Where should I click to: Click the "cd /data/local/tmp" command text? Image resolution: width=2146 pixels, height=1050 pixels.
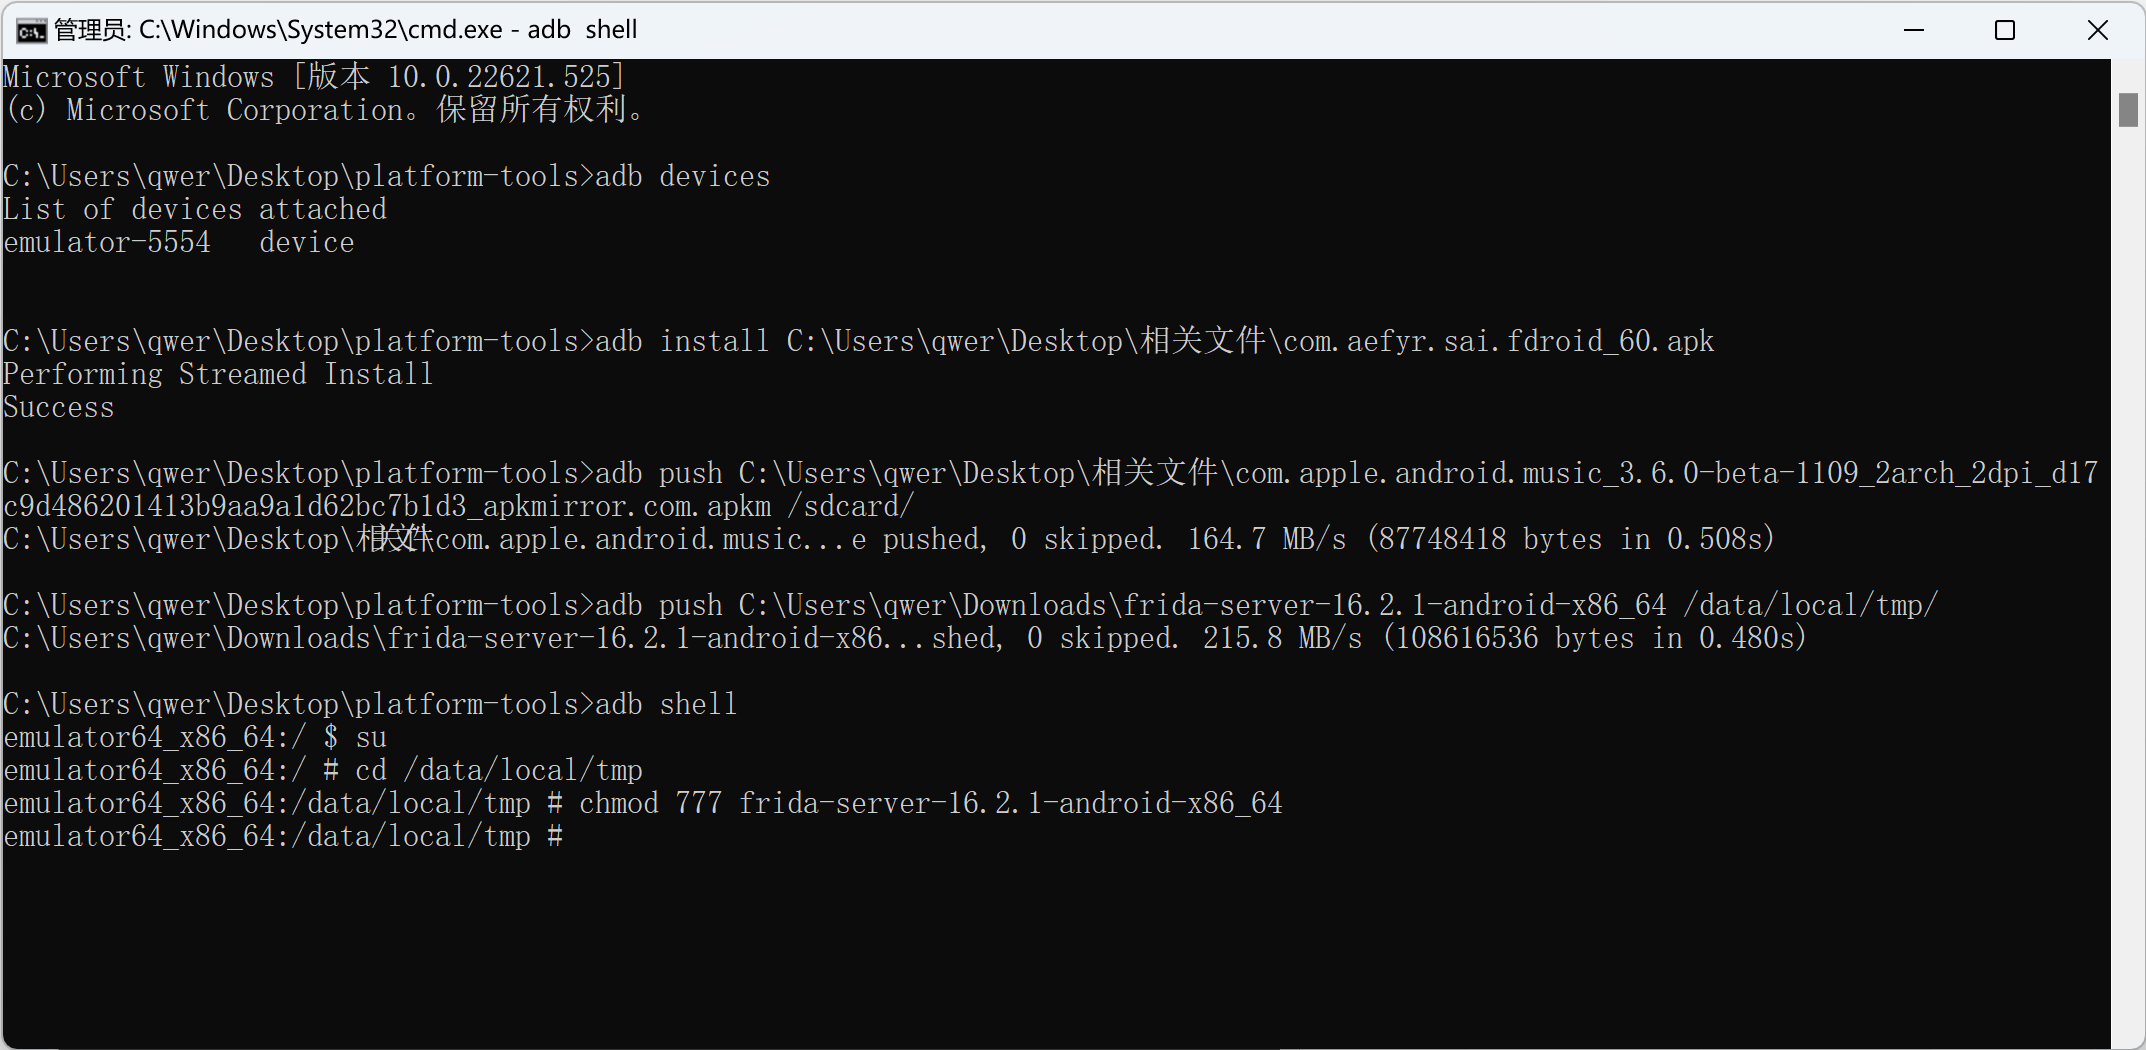[x=499, y=771]
